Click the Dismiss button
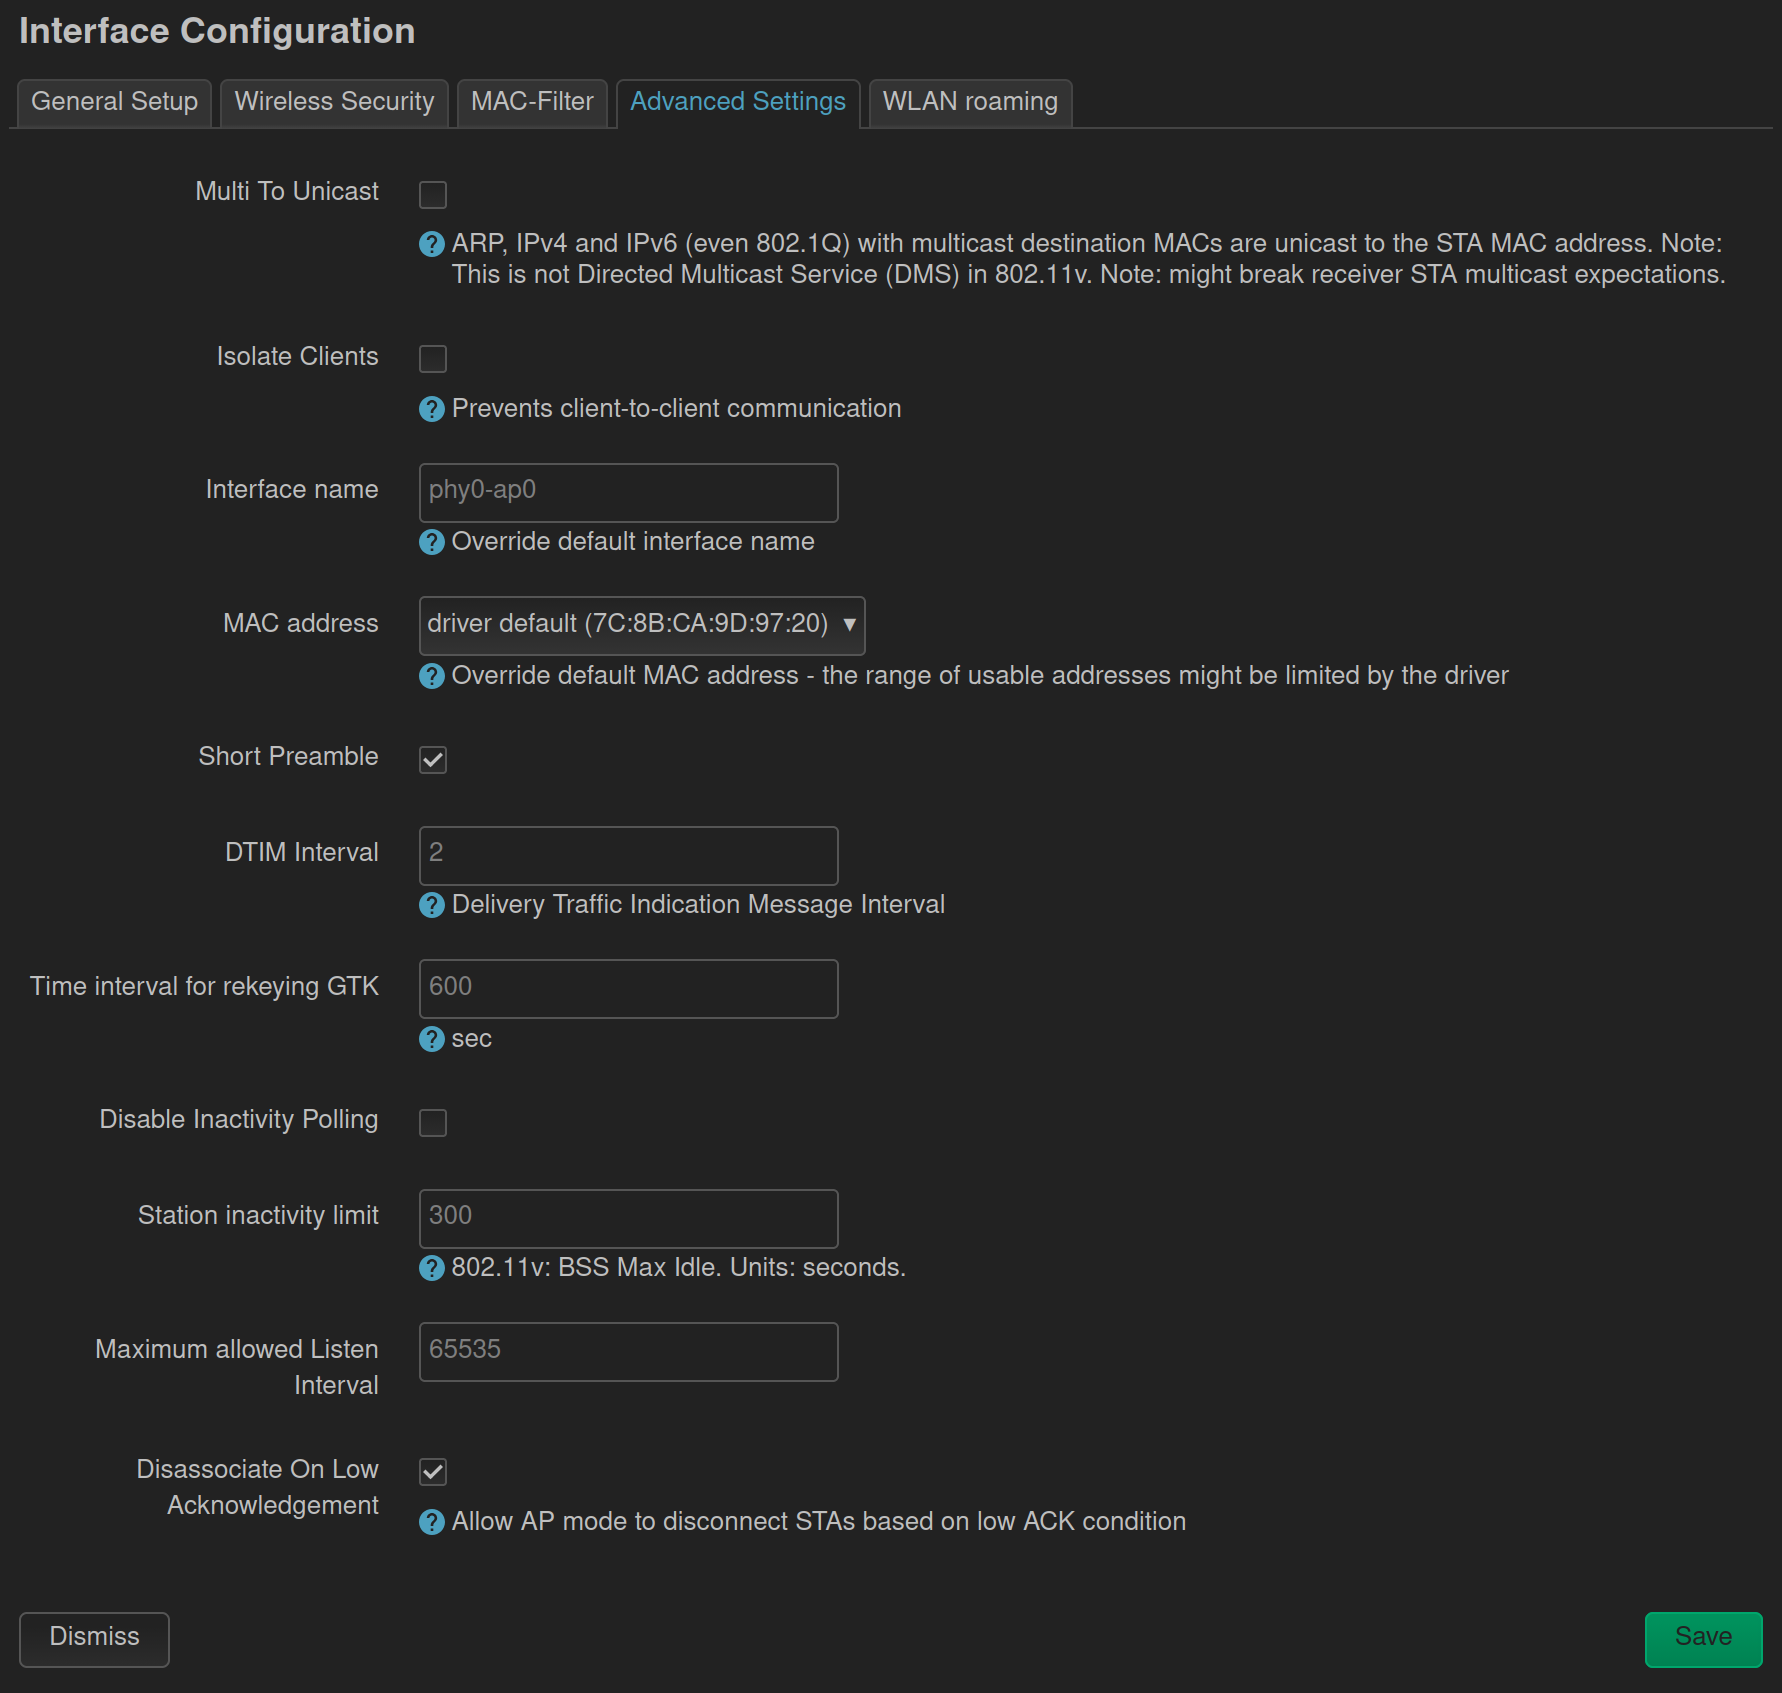The width and height of the screenshot is (1782, 1693). click(94, 1637)
